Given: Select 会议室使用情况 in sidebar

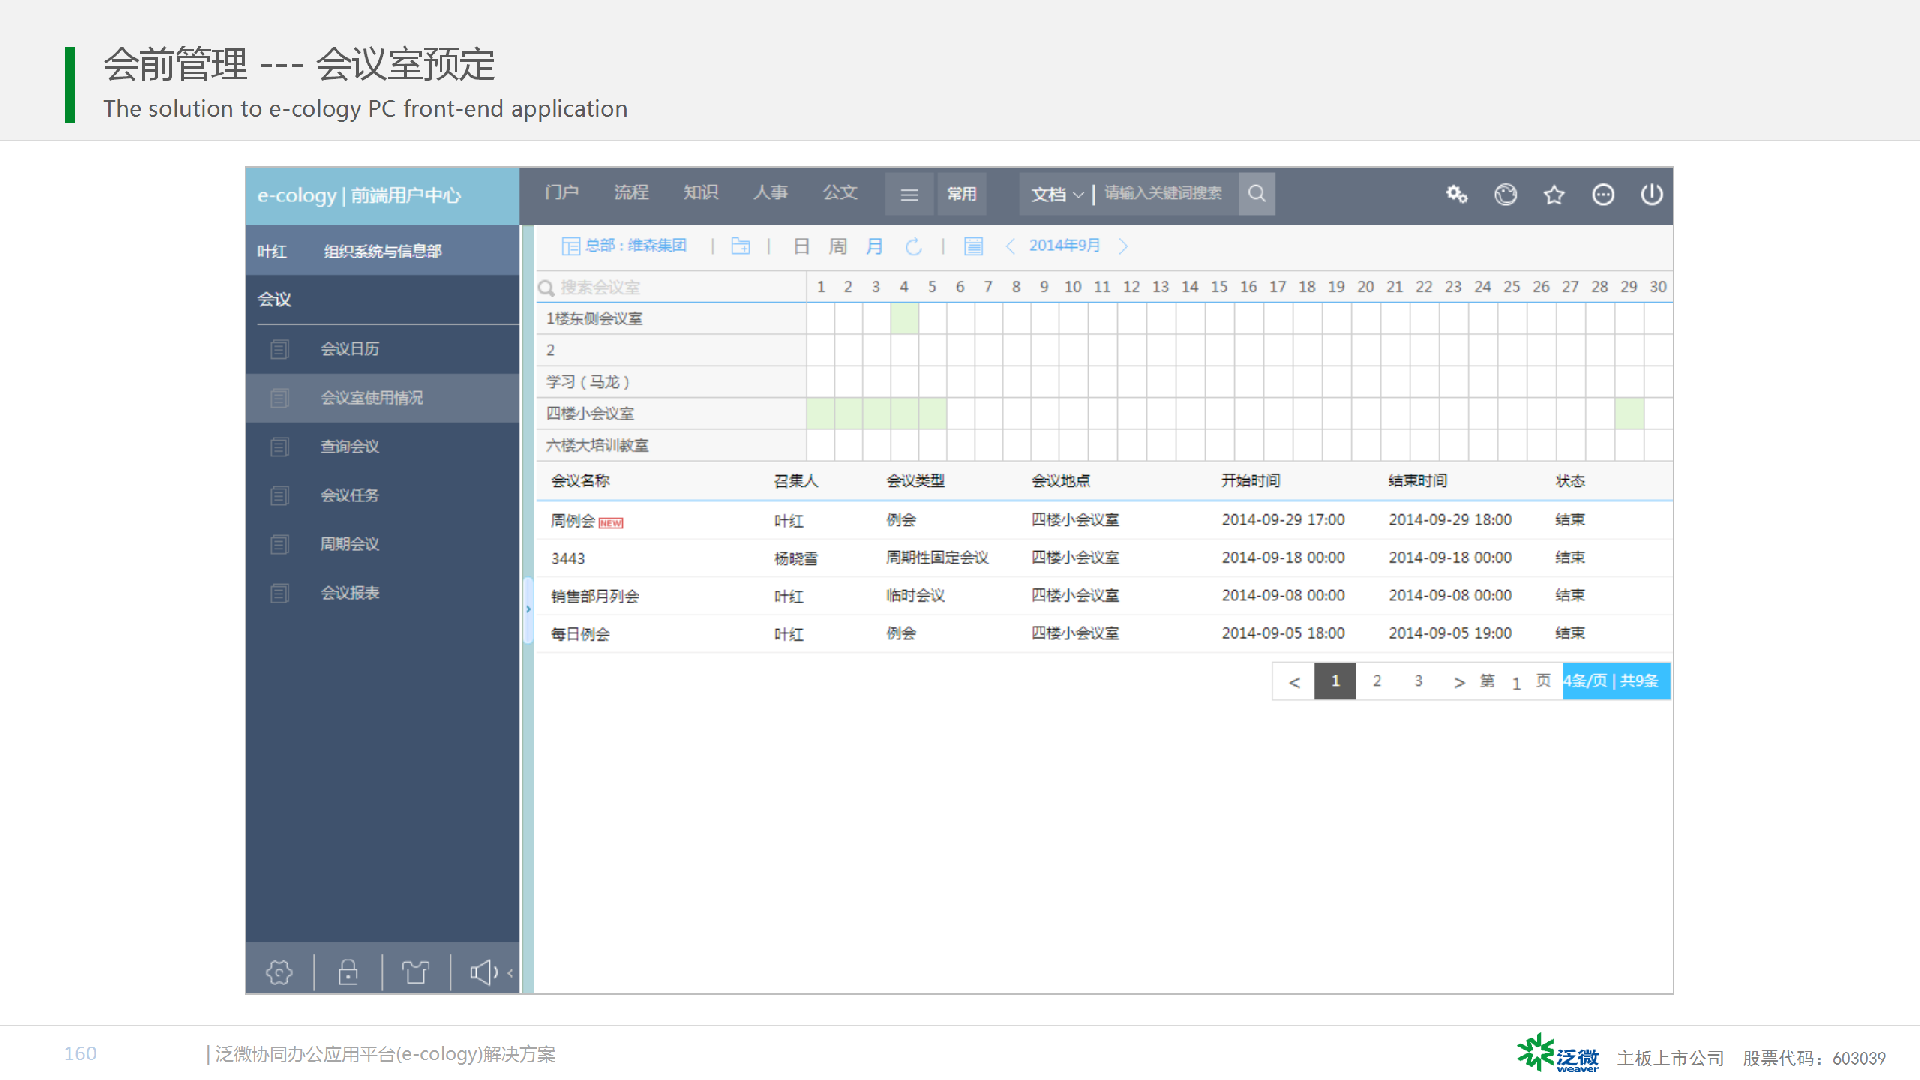Looking at the screenshot, I should [382, 398].
